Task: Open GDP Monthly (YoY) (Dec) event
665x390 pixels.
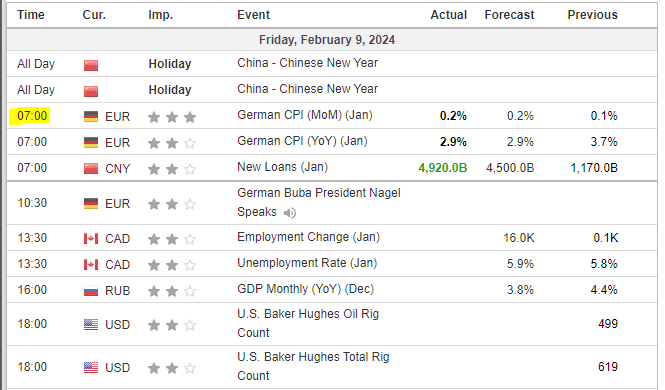Action: pyautogui.click(x=305, y=289)
